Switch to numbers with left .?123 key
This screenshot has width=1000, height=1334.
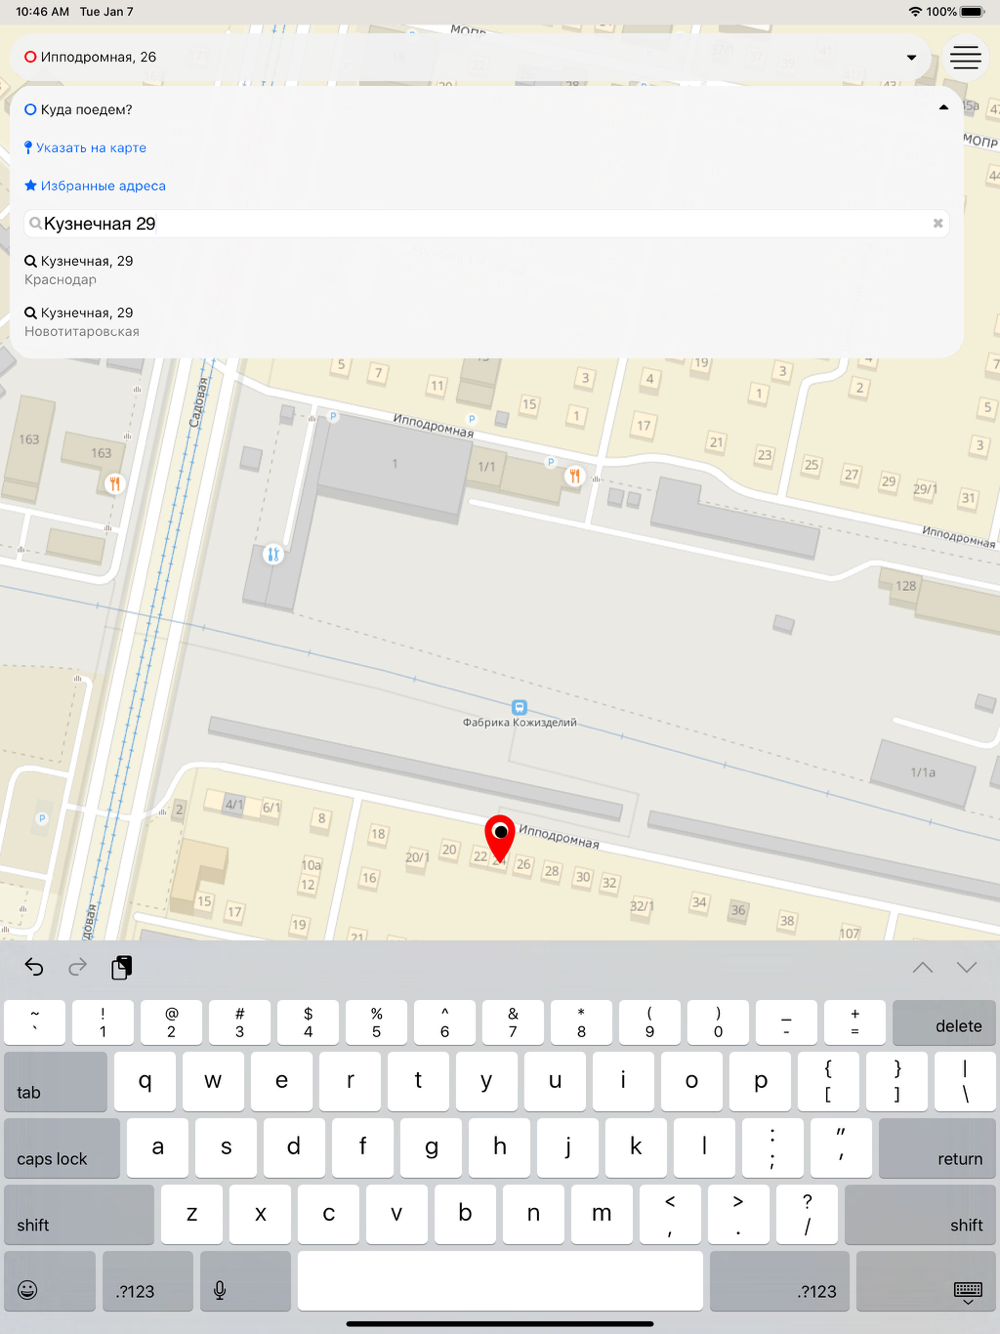click(x=147, y=1281)
